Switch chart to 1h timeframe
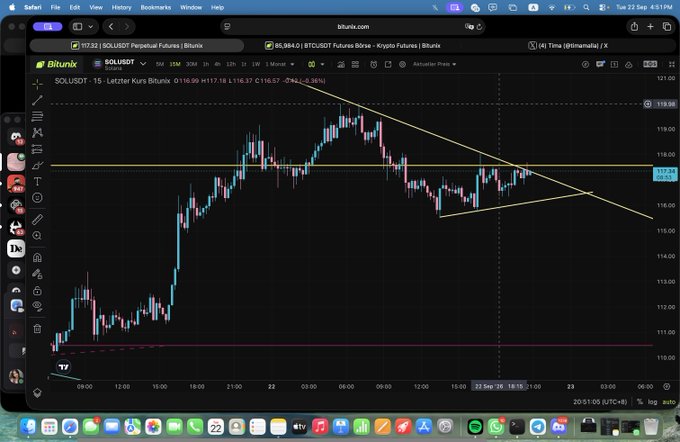The height and width of the screenshot is (442, 680). pos(206,64)
